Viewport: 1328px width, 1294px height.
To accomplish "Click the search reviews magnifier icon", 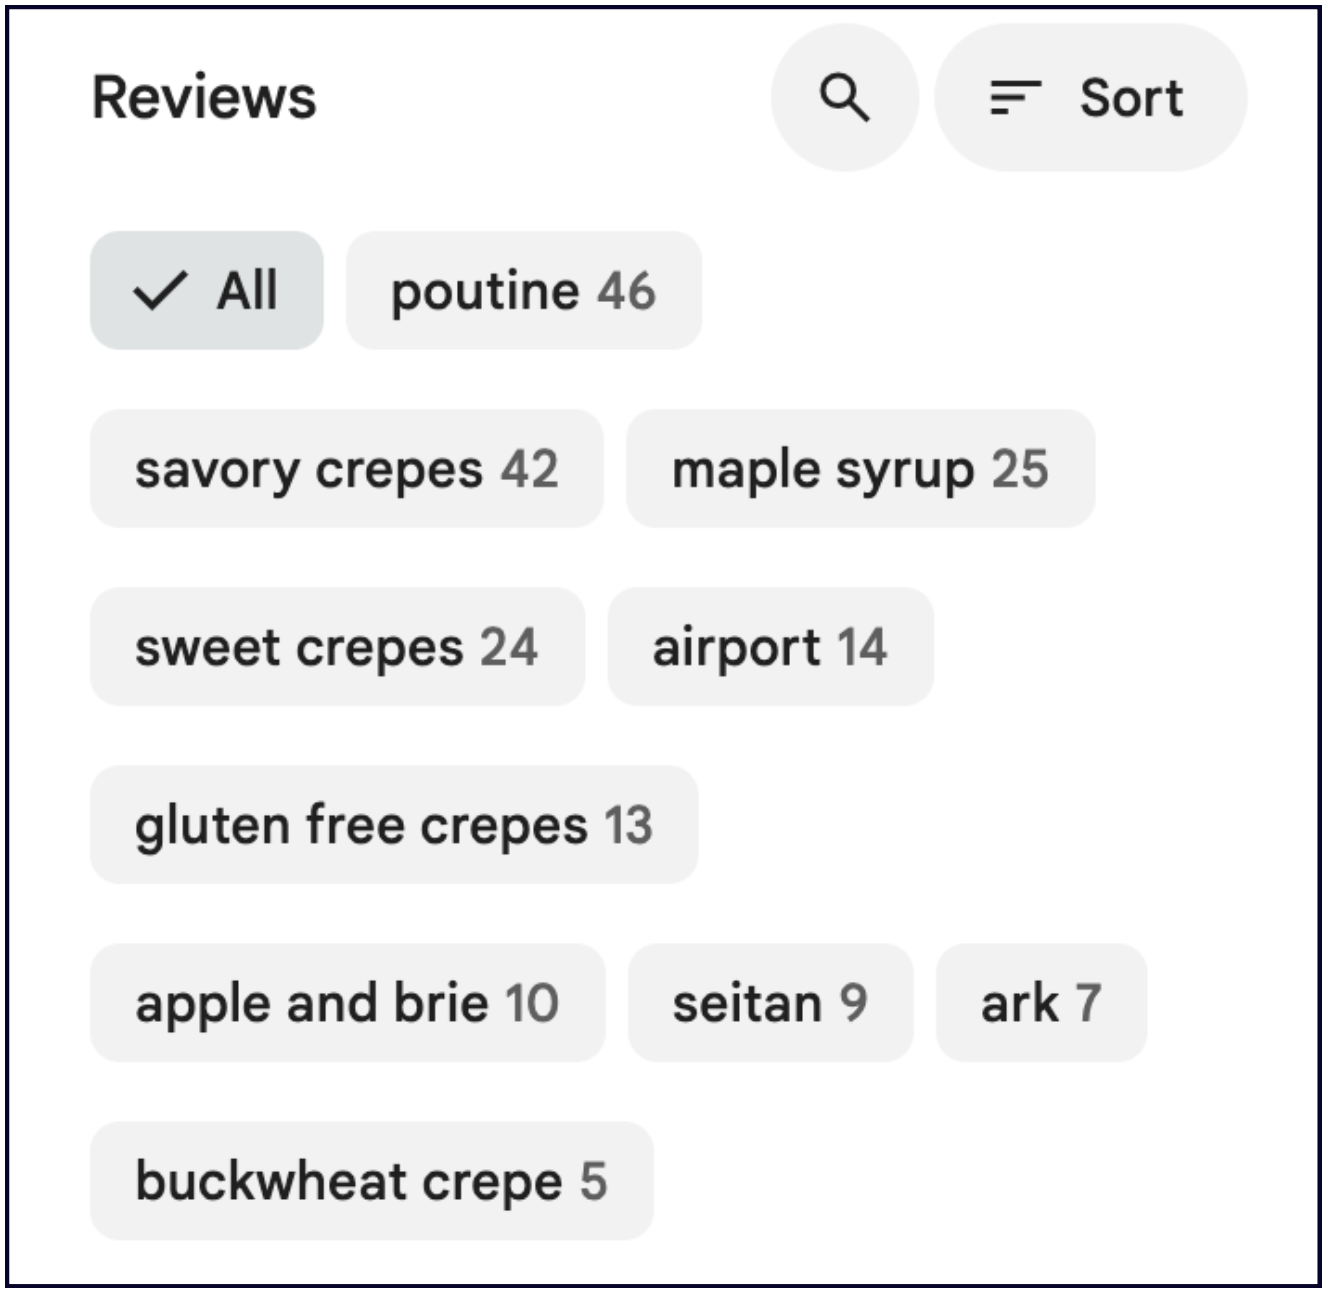I will (844, 98).
